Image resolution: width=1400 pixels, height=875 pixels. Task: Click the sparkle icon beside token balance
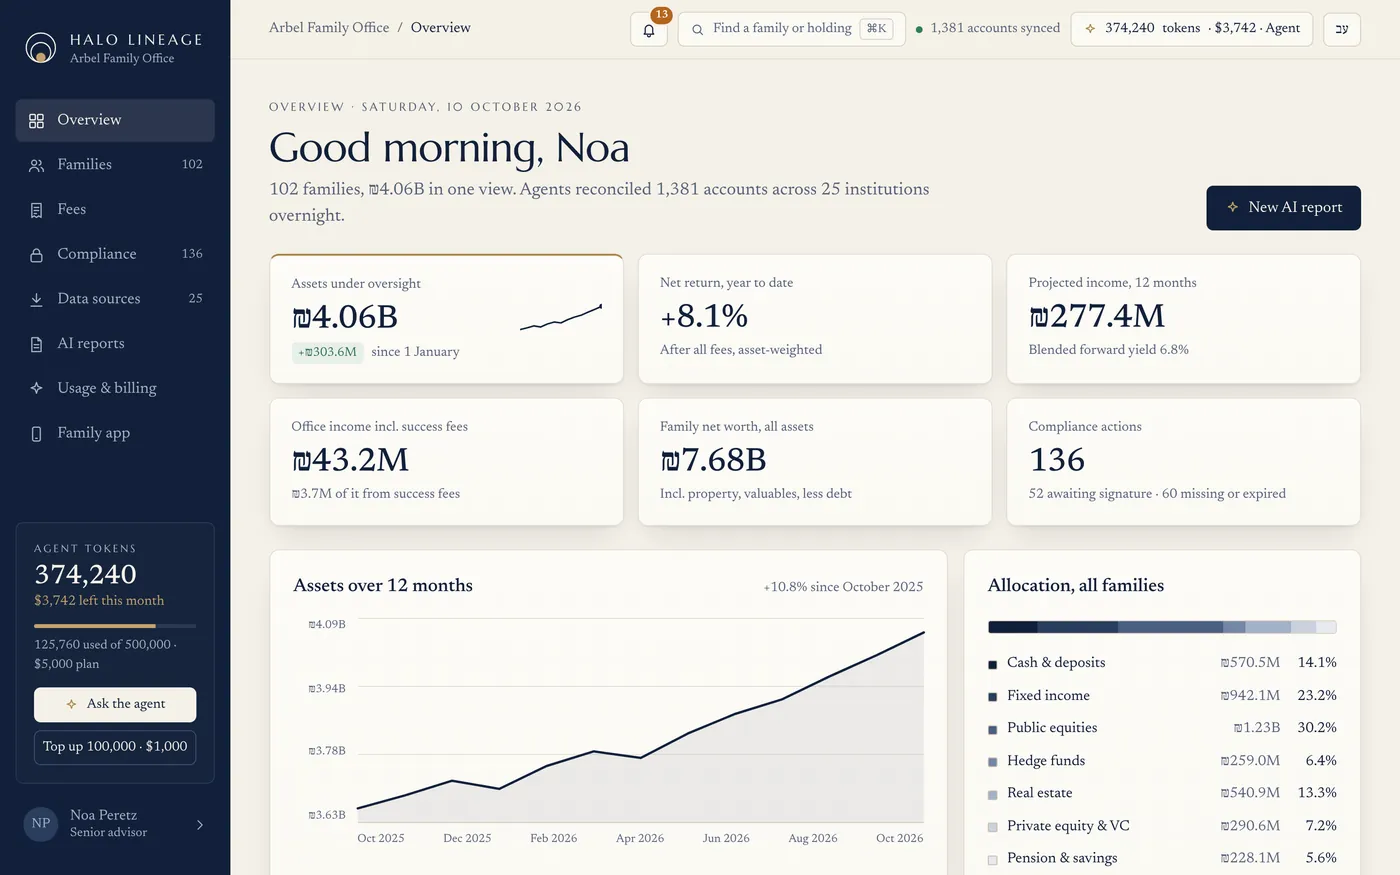coord(1090,28)
